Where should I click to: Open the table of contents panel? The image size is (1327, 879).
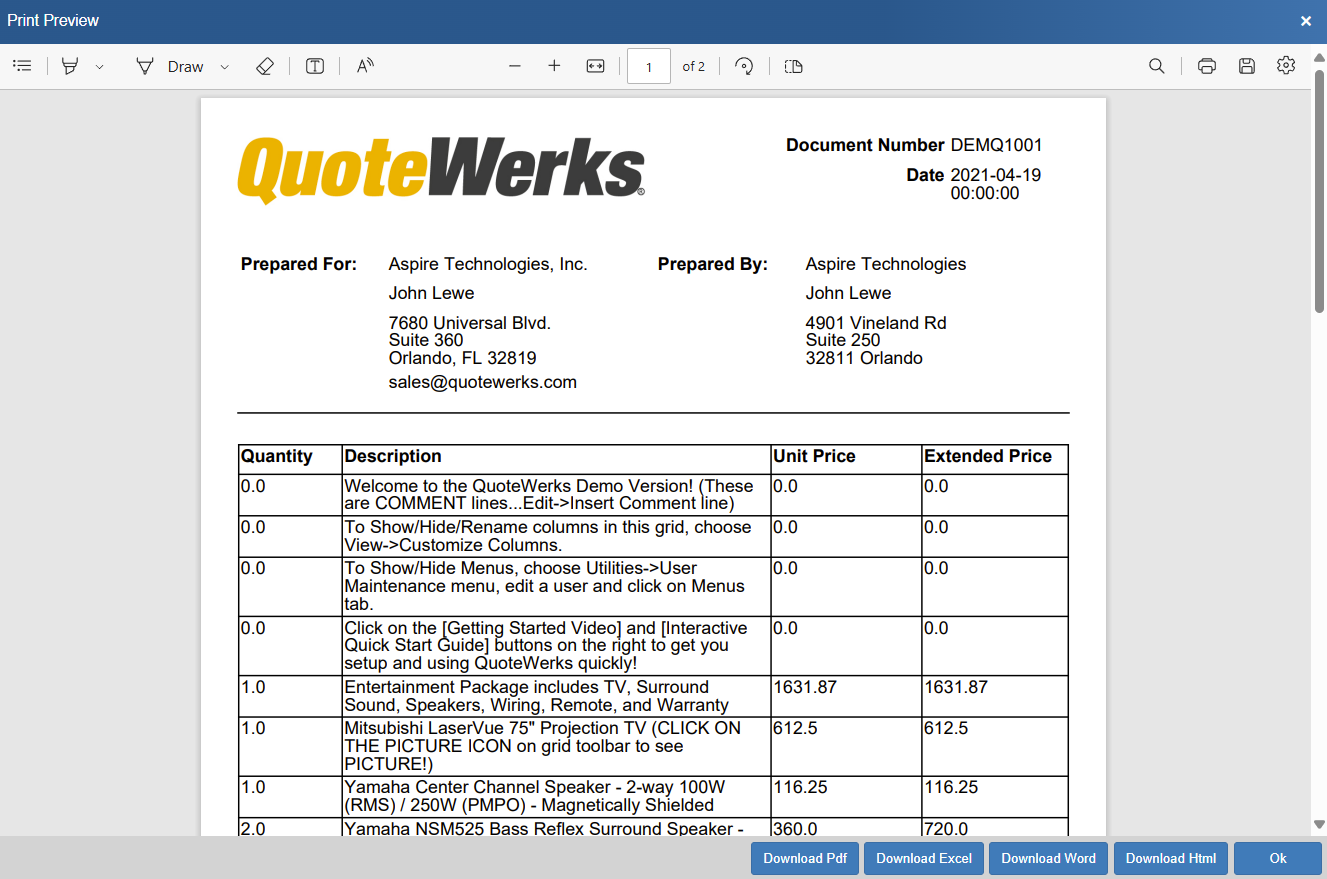coord(22,66)
